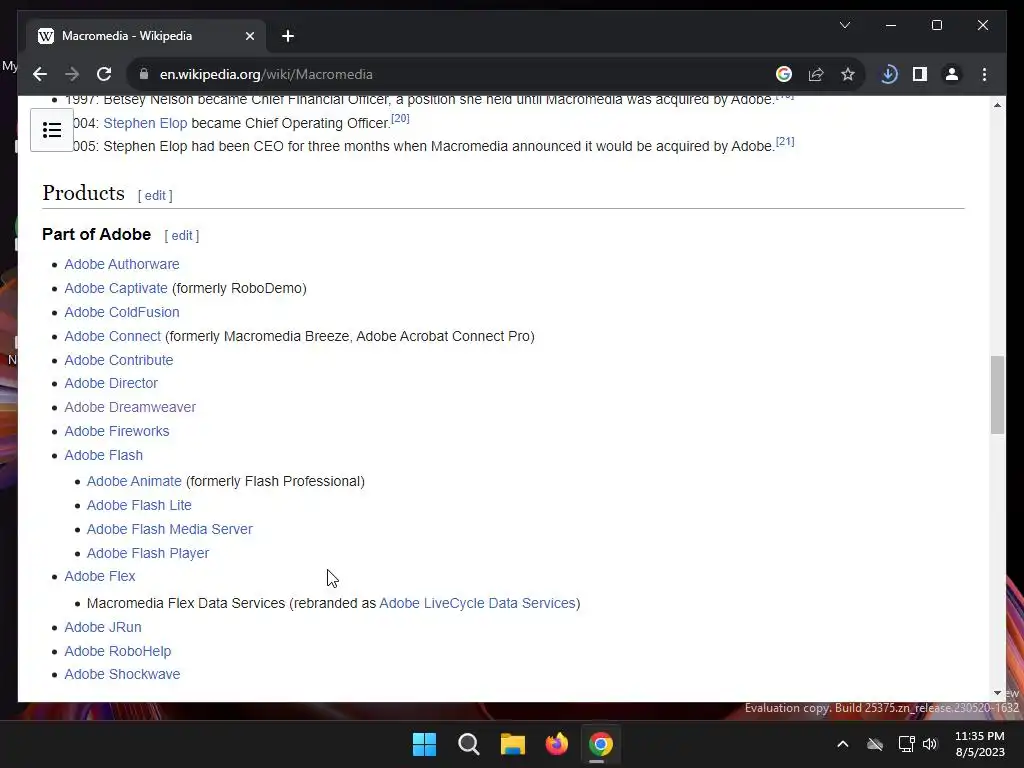Open network settings tray icon

pos(906,744)
